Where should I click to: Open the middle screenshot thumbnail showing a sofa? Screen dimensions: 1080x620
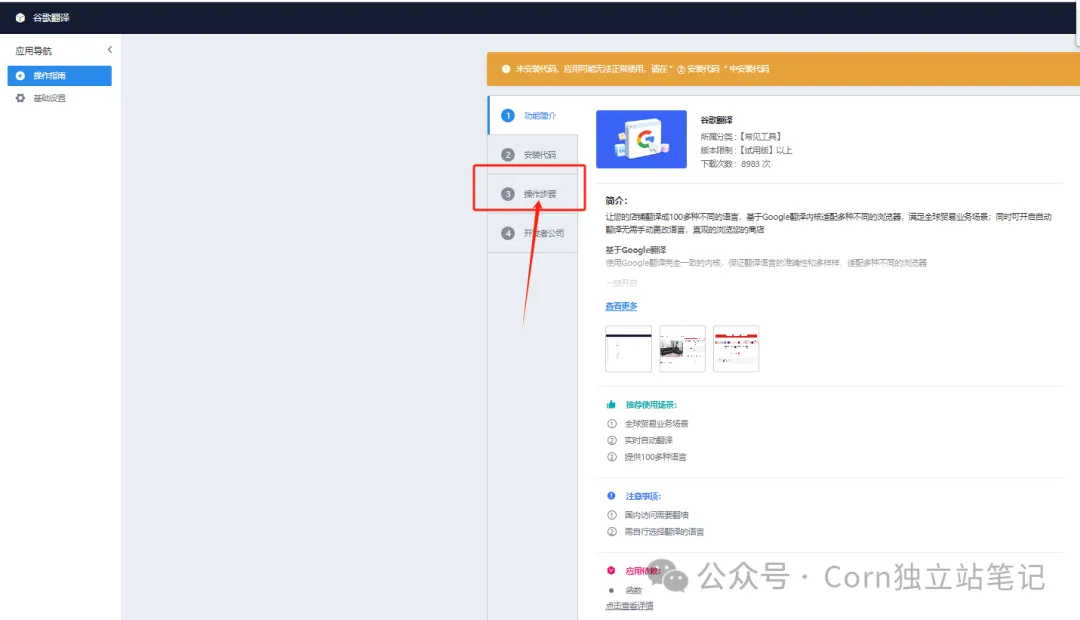click(683, 349)
